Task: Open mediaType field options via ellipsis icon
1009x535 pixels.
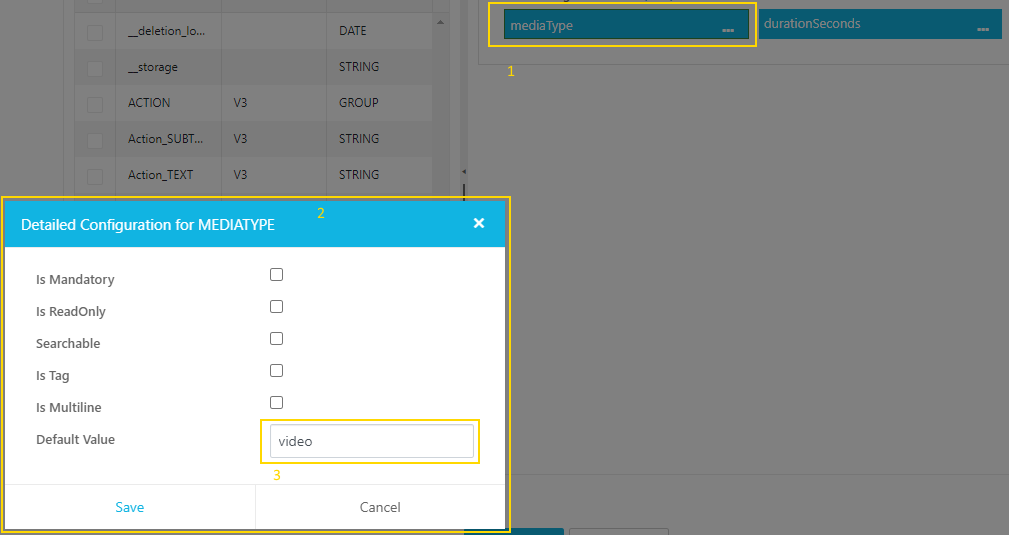Action: click(x=728, y=30)
